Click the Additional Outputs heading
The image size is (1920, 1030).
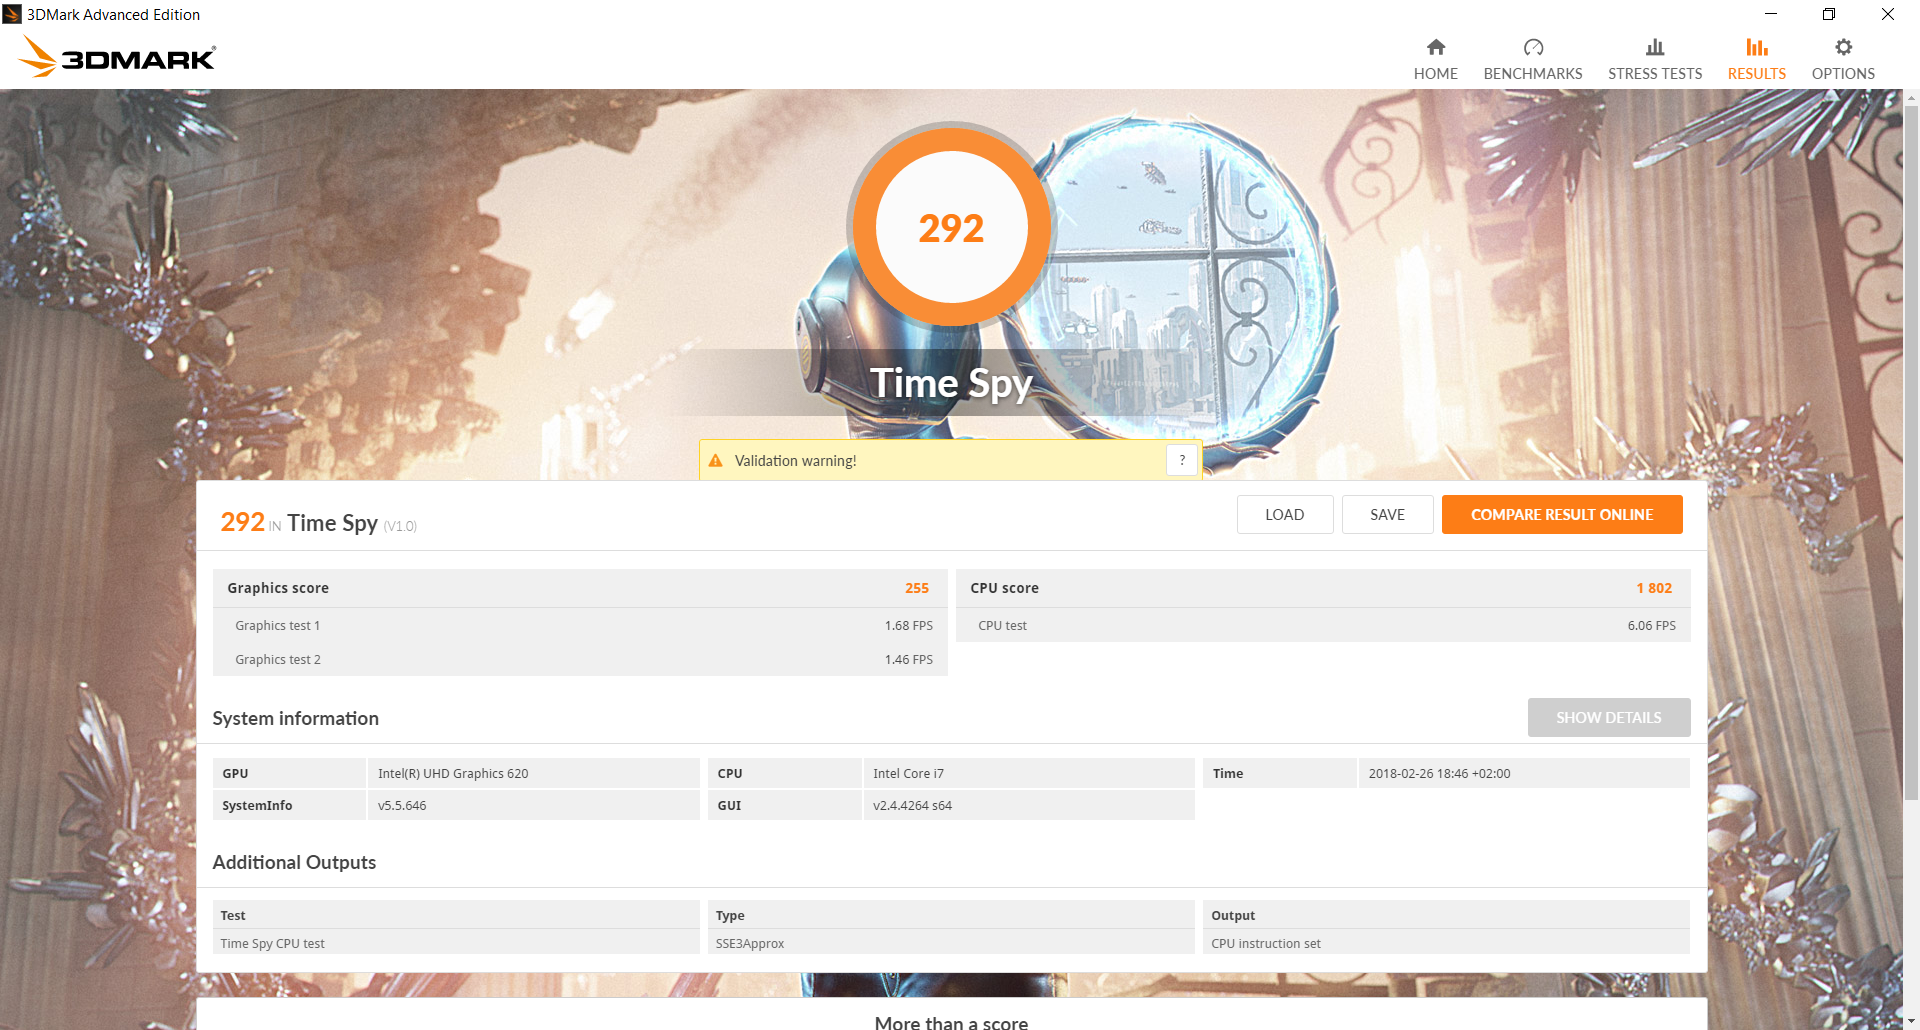pos(294,862)
